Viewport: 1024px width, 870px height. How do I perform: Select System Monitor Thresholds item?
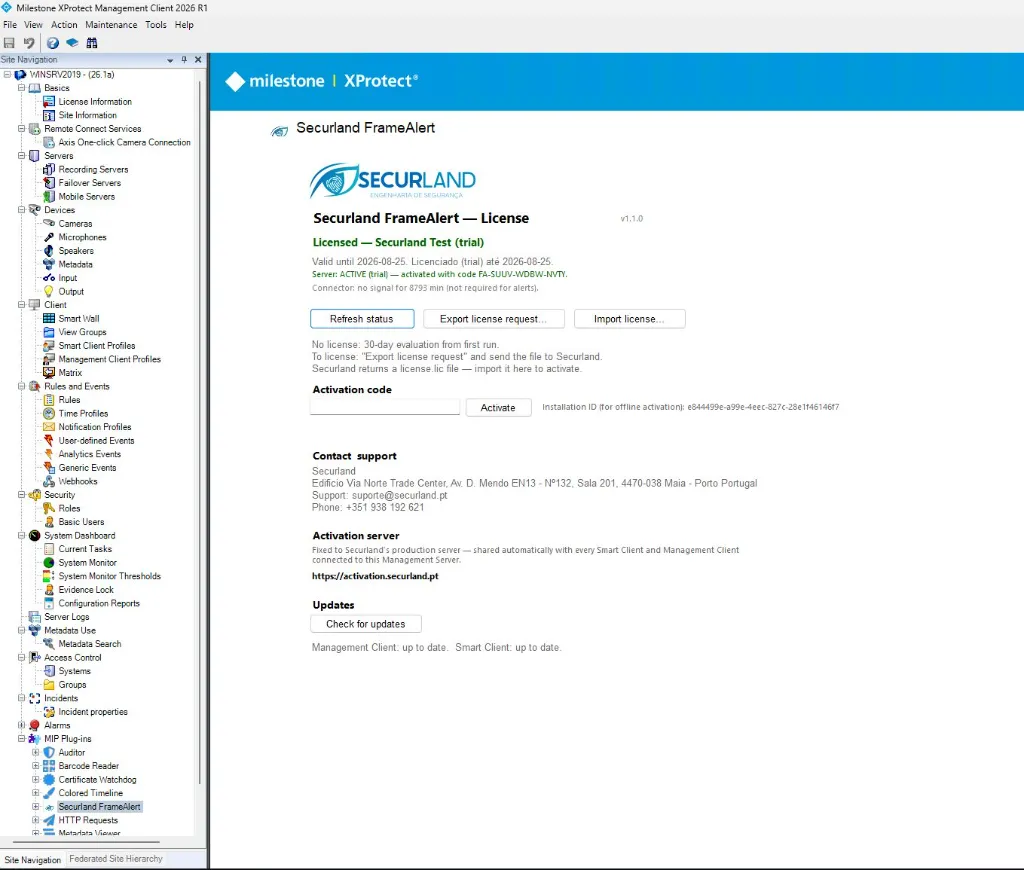coord(109,576)
